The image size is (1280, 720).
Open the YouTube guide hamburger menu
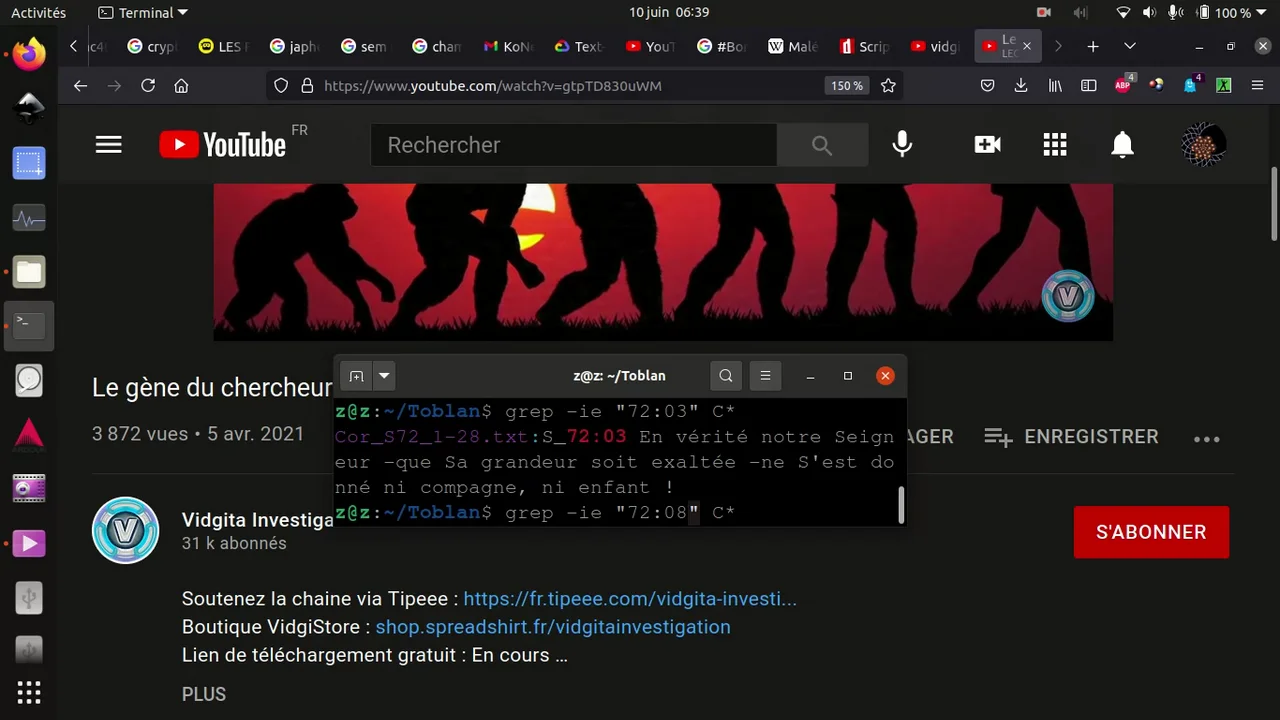[x=108, y=145]
